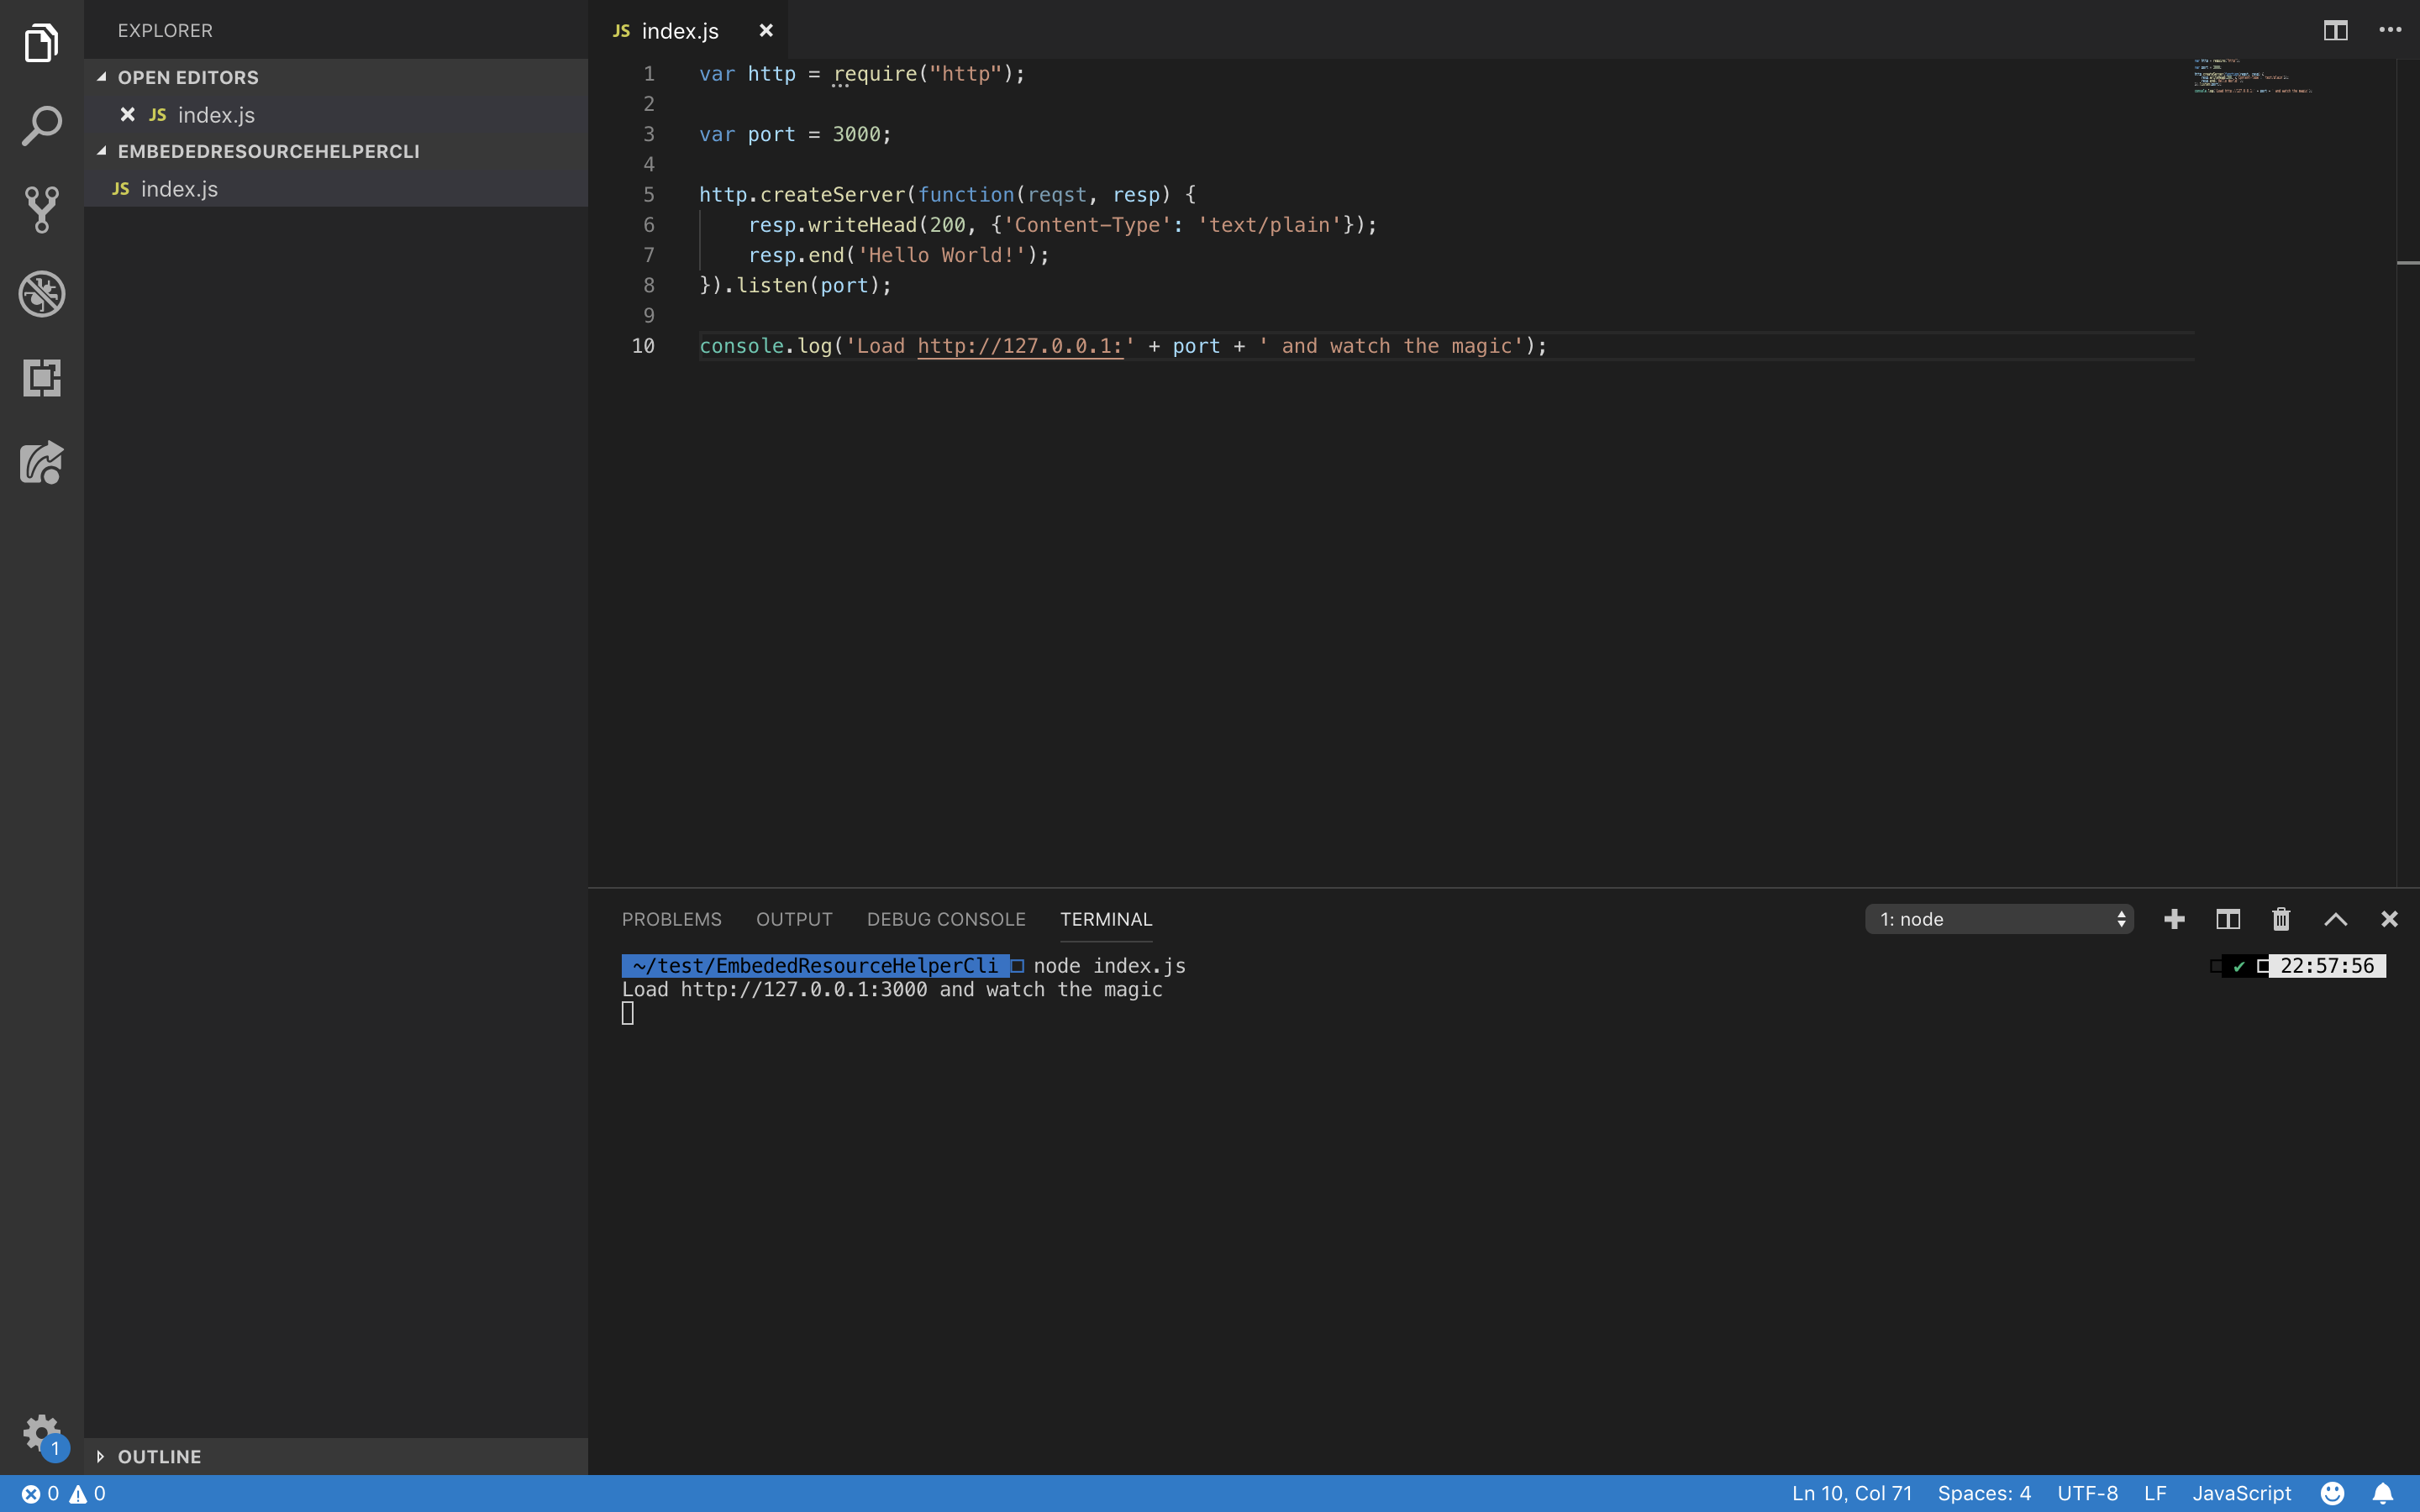Image resolution: width=2420 pixels, height=1512 pixels.
Task: Close index.js in Open Editors list
Action: [127, 115]
